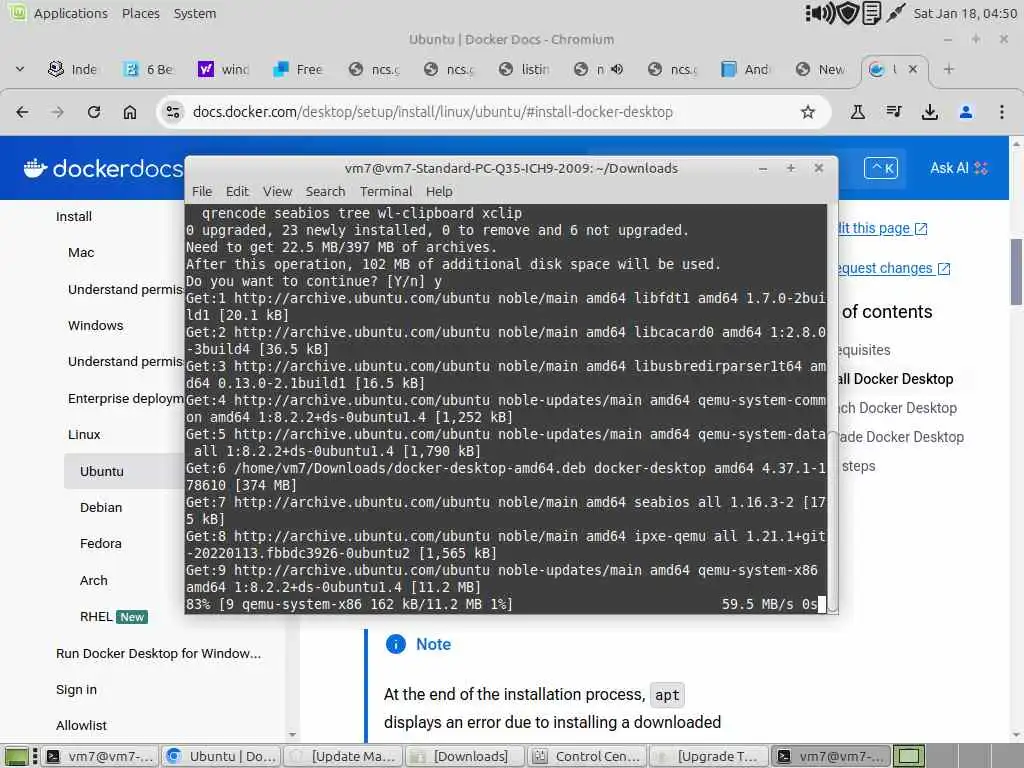Open Downloads window from taskbar

(x=465, y=756)
